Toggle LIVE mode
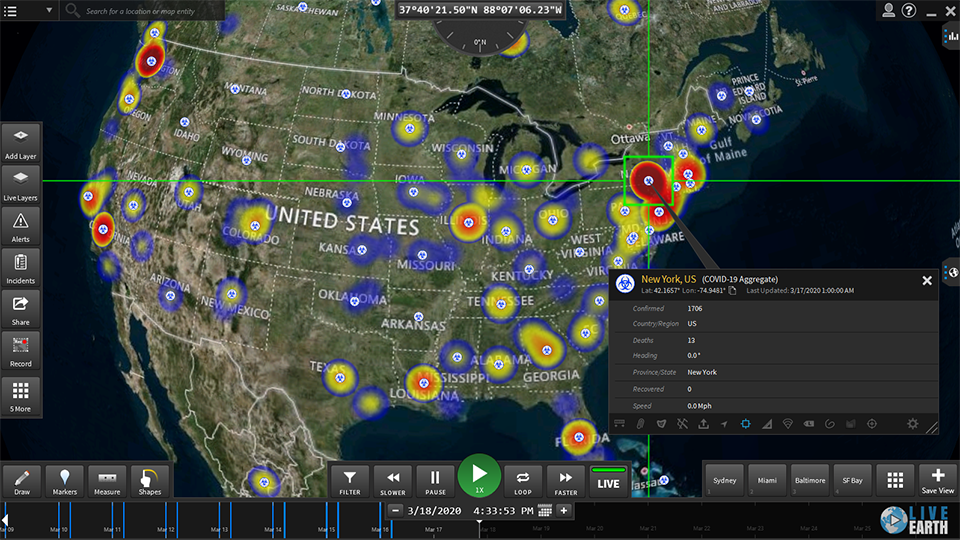 [x=608, y=481]
